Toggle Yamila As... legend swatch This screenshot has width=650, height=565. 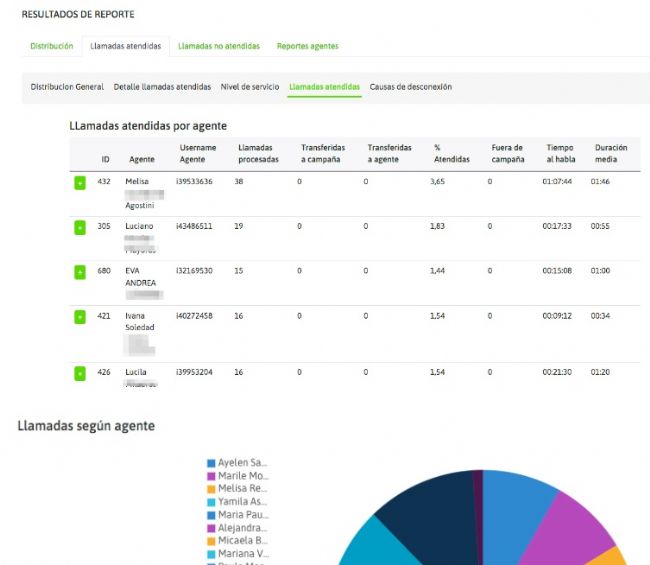coord(211,502)
